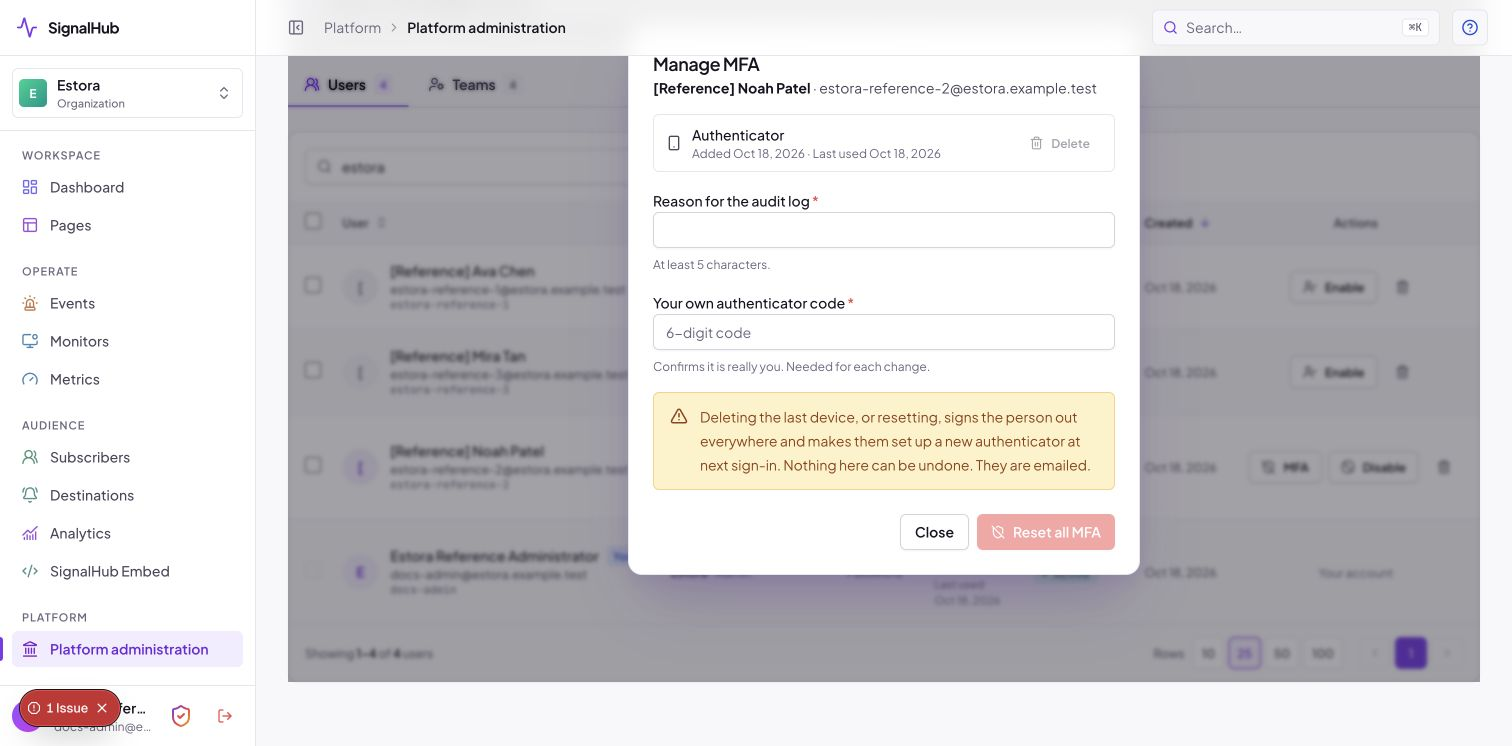Open the help question mark icon

1470,28
